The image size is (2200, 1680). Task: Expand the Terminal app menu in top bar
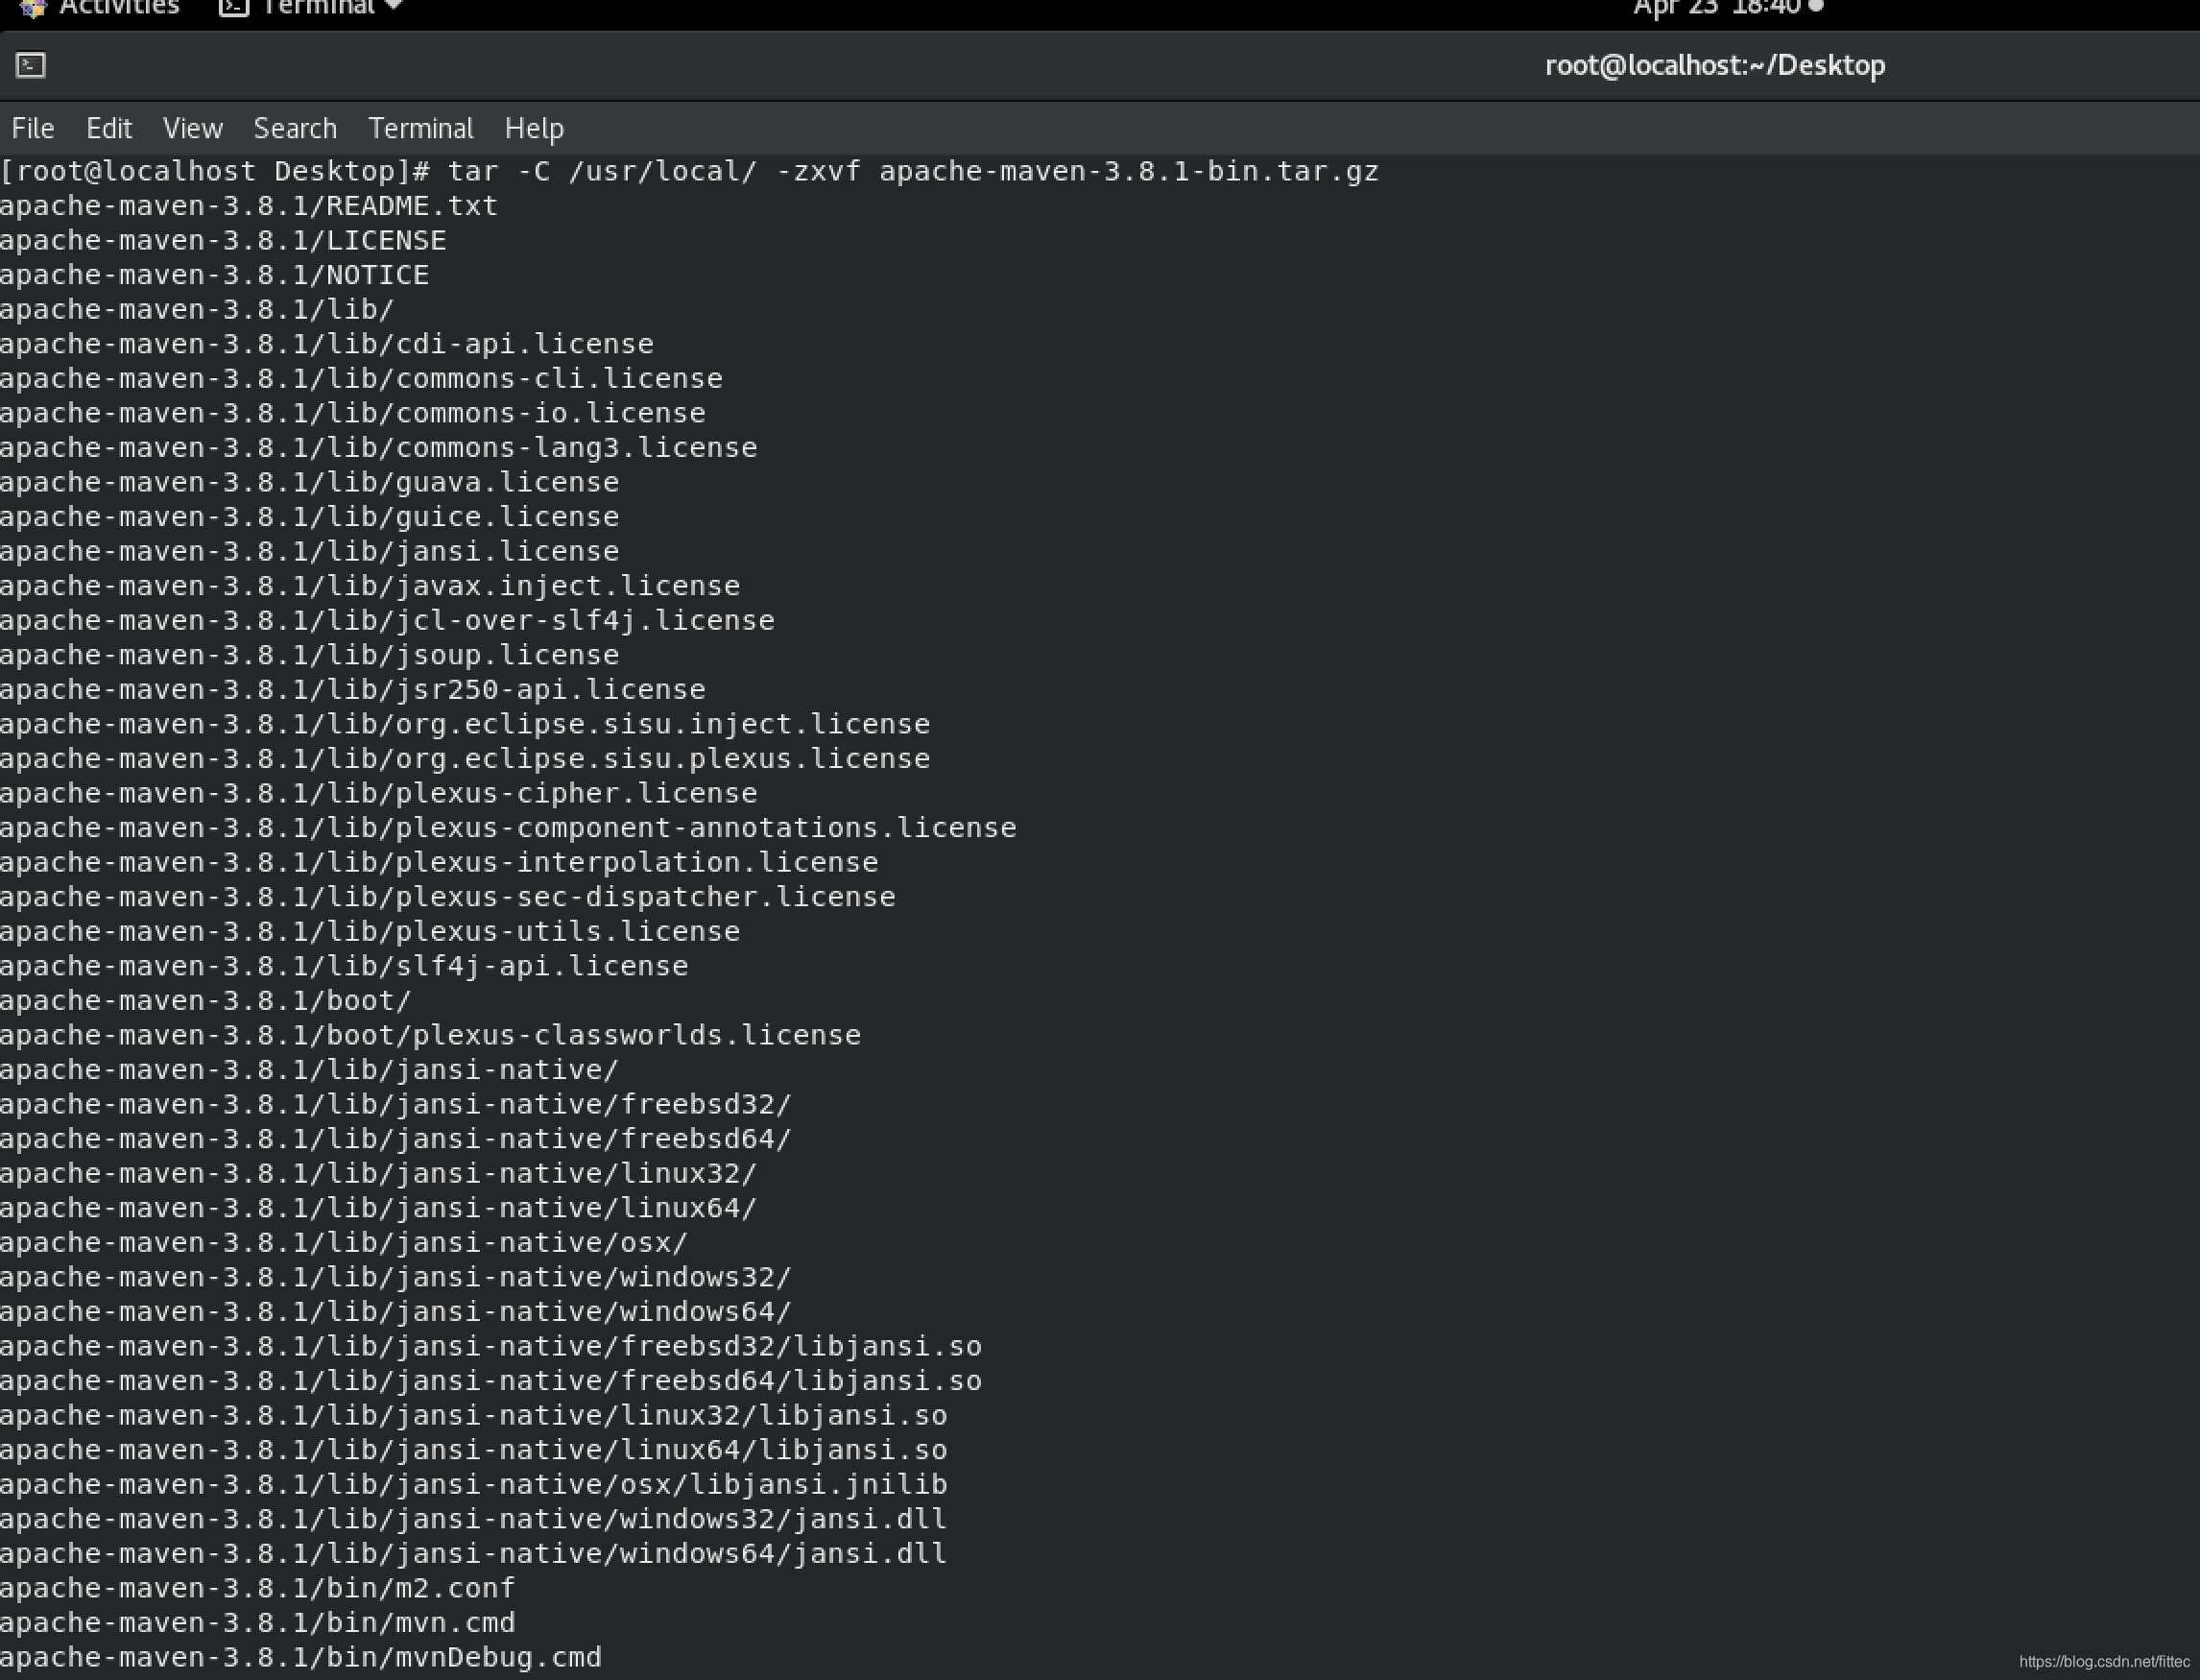pos(311,8)
